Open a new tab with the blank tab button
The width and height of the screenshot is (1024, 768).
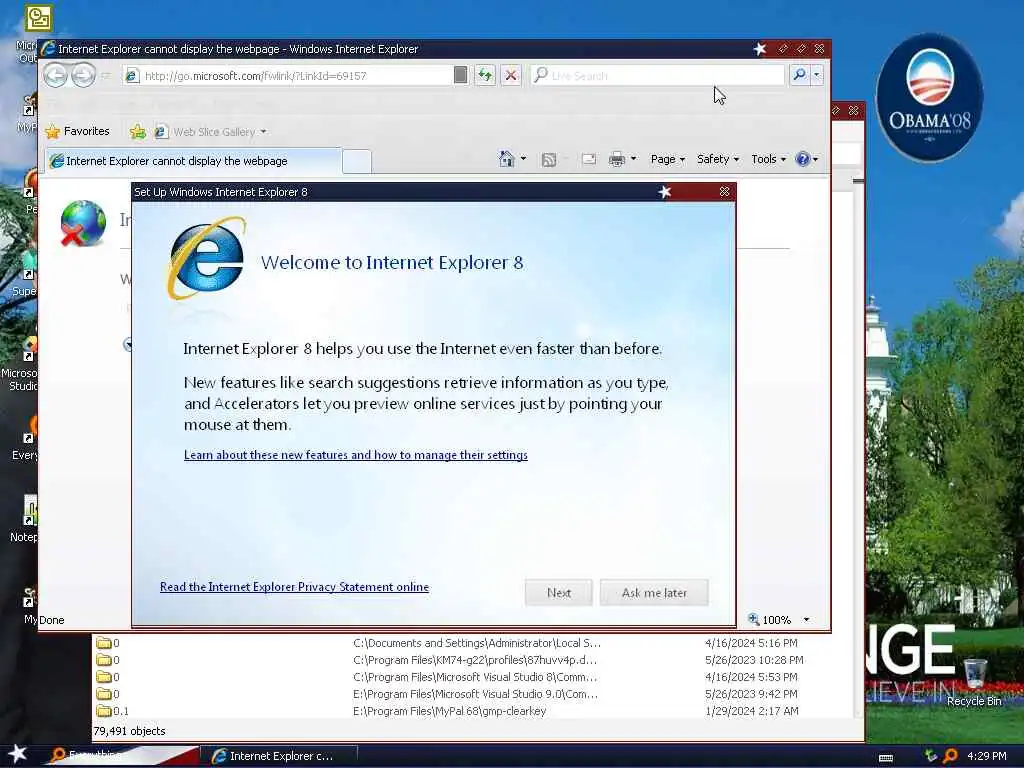click(357, 161)
